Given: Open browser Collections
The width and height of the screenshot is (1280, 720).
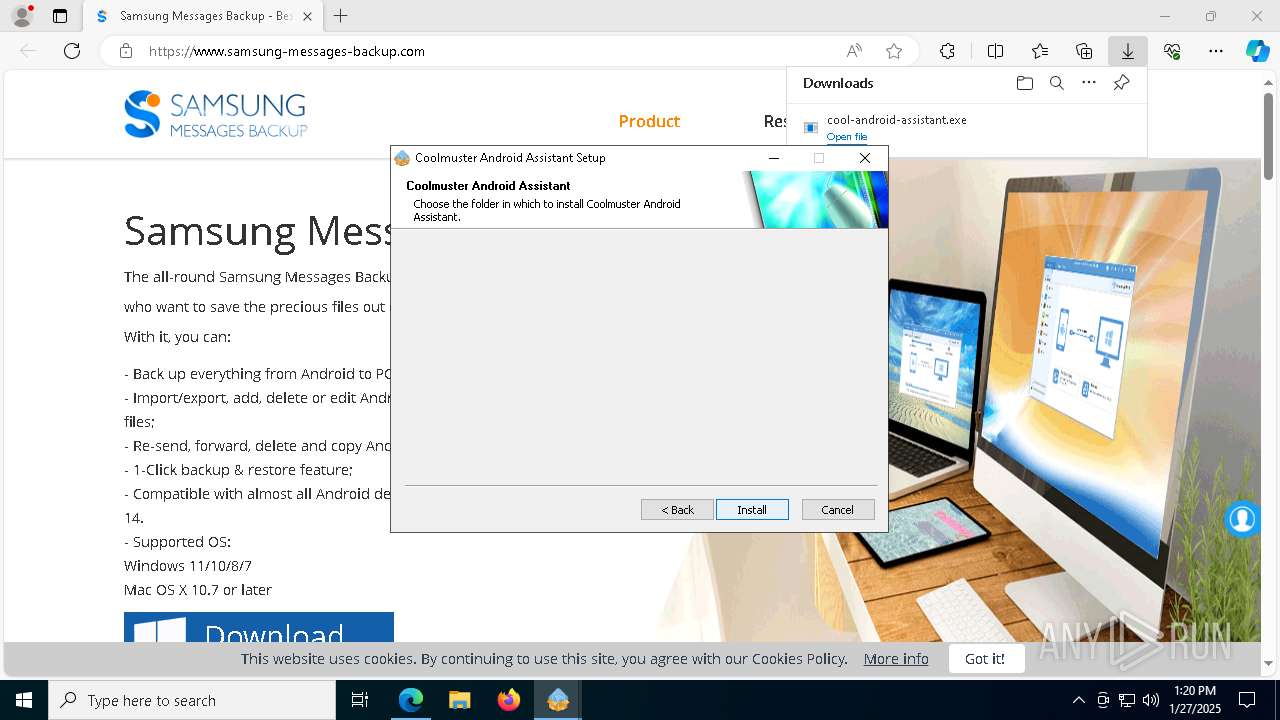Looking at the screenshot, I should (x=1084, y=51).
